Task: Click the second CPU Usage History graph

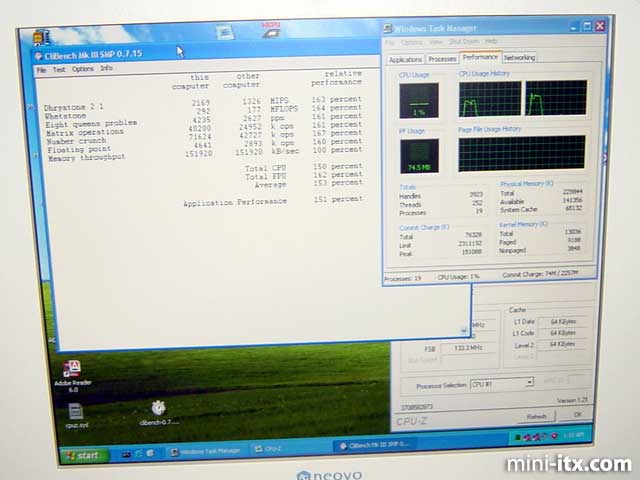Action: [556, 98]
